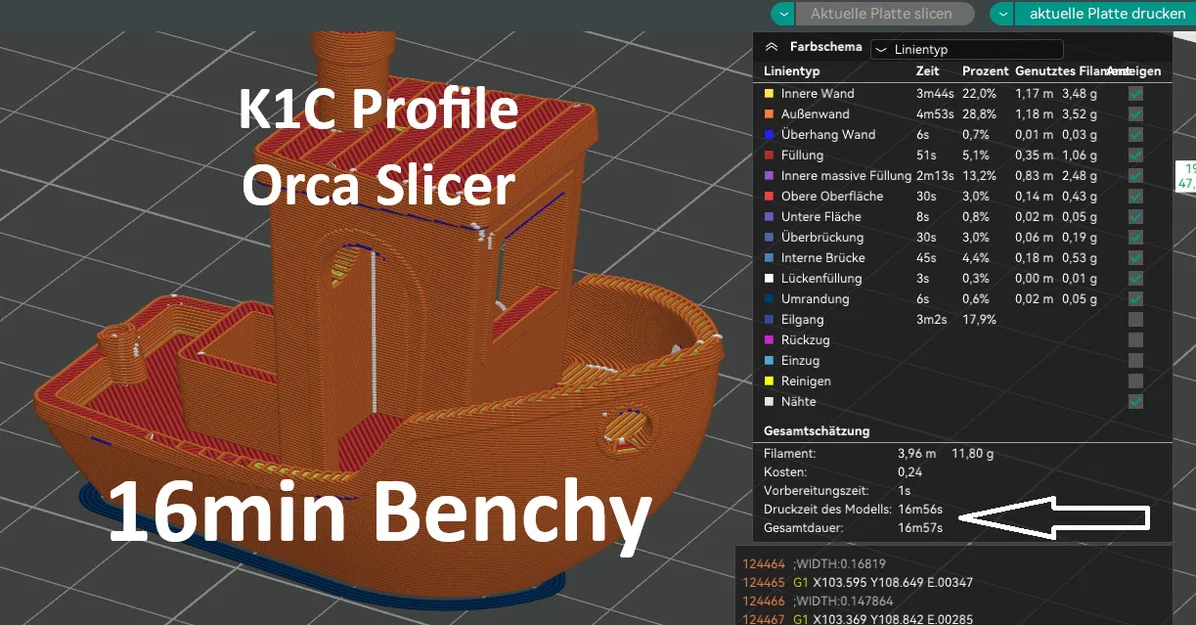This screenshot has height=625, width=1196.
Task: Toggle visibility of Lückenfüllung
Action: [x=1136, y=279]
